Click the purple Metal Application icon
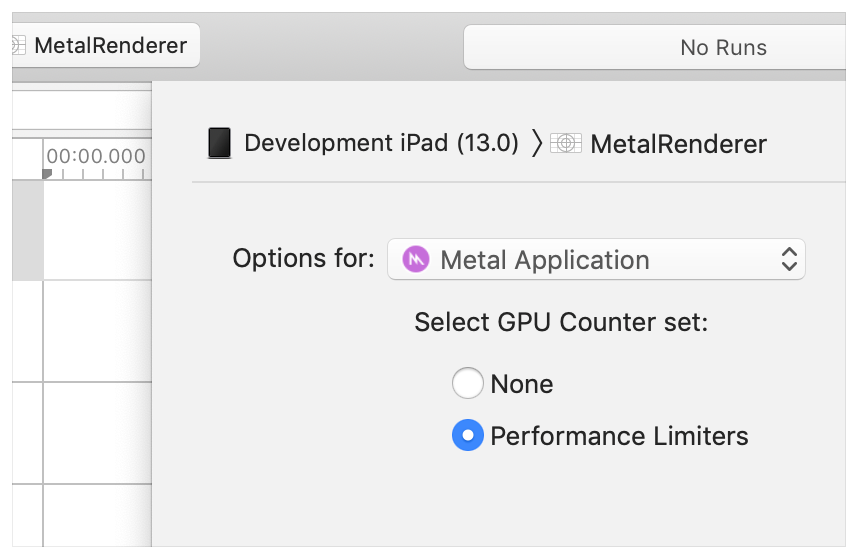Image resolution: width=858 pixels, height=559 pixels. click(415, 260)
